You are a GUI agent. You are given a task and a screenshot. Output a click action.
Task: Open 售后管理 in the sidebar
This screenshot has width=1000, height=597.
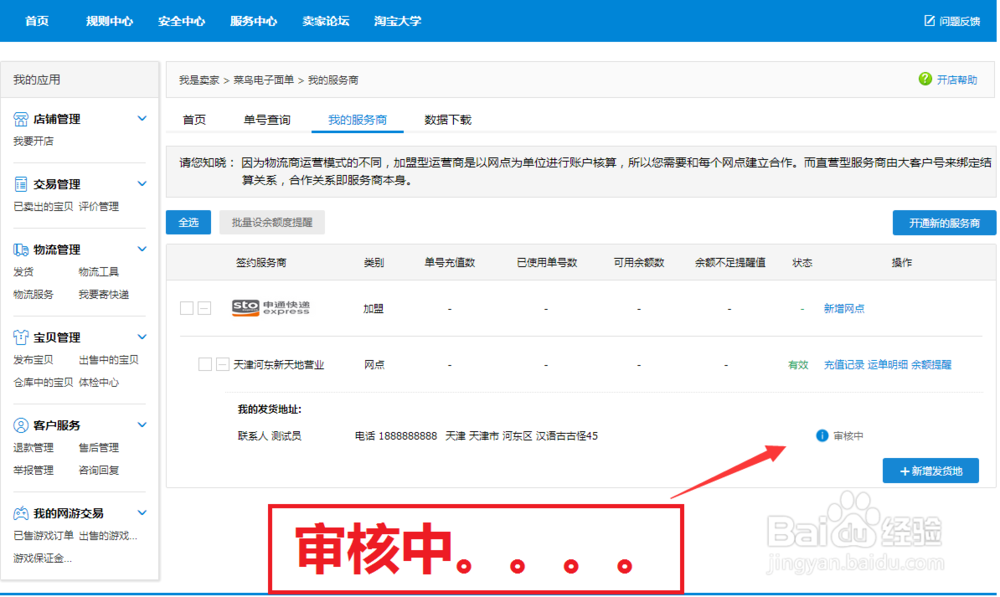(x=99, y=448)
